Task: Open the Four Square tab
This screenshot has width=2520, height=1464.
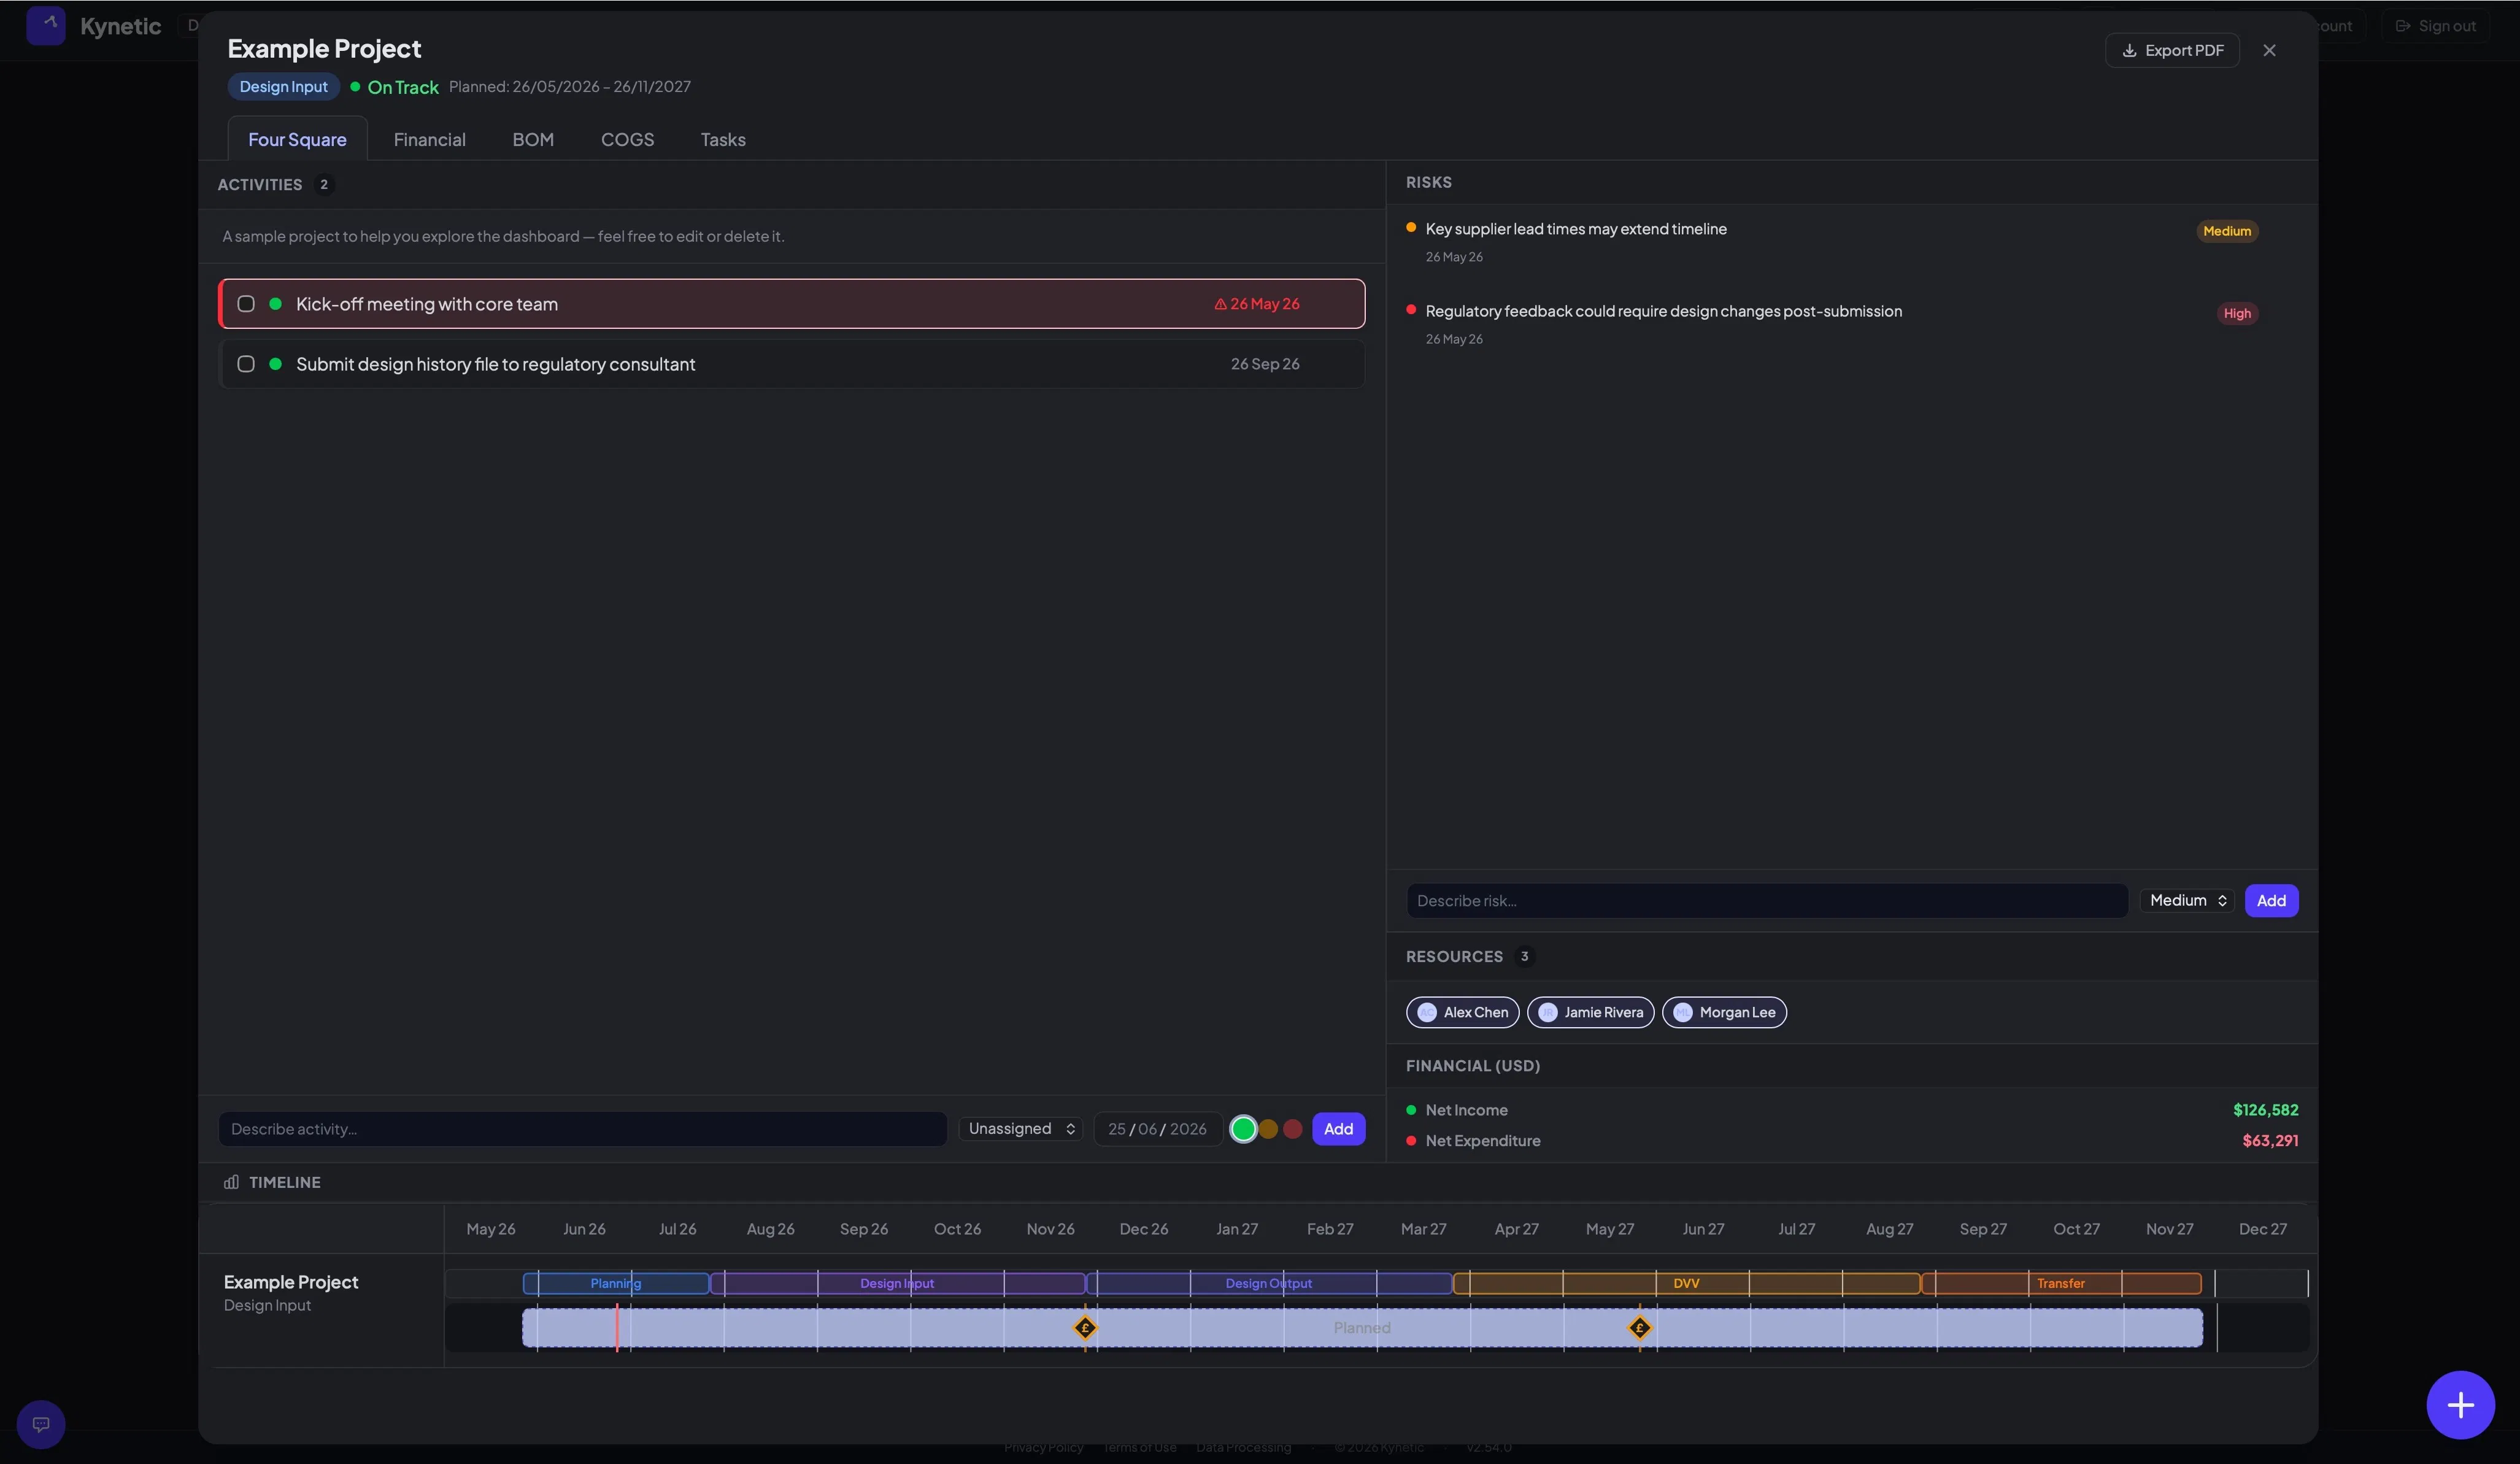Action: (x=297, y=139)
